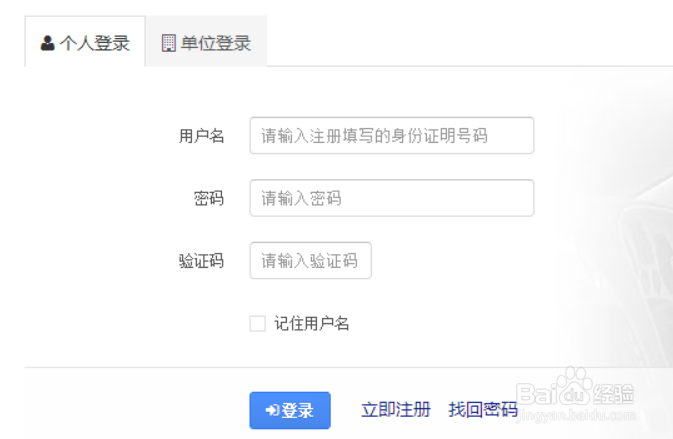Click the 验证码 field label
The image size is (673, 439).
tap(201, 261)
